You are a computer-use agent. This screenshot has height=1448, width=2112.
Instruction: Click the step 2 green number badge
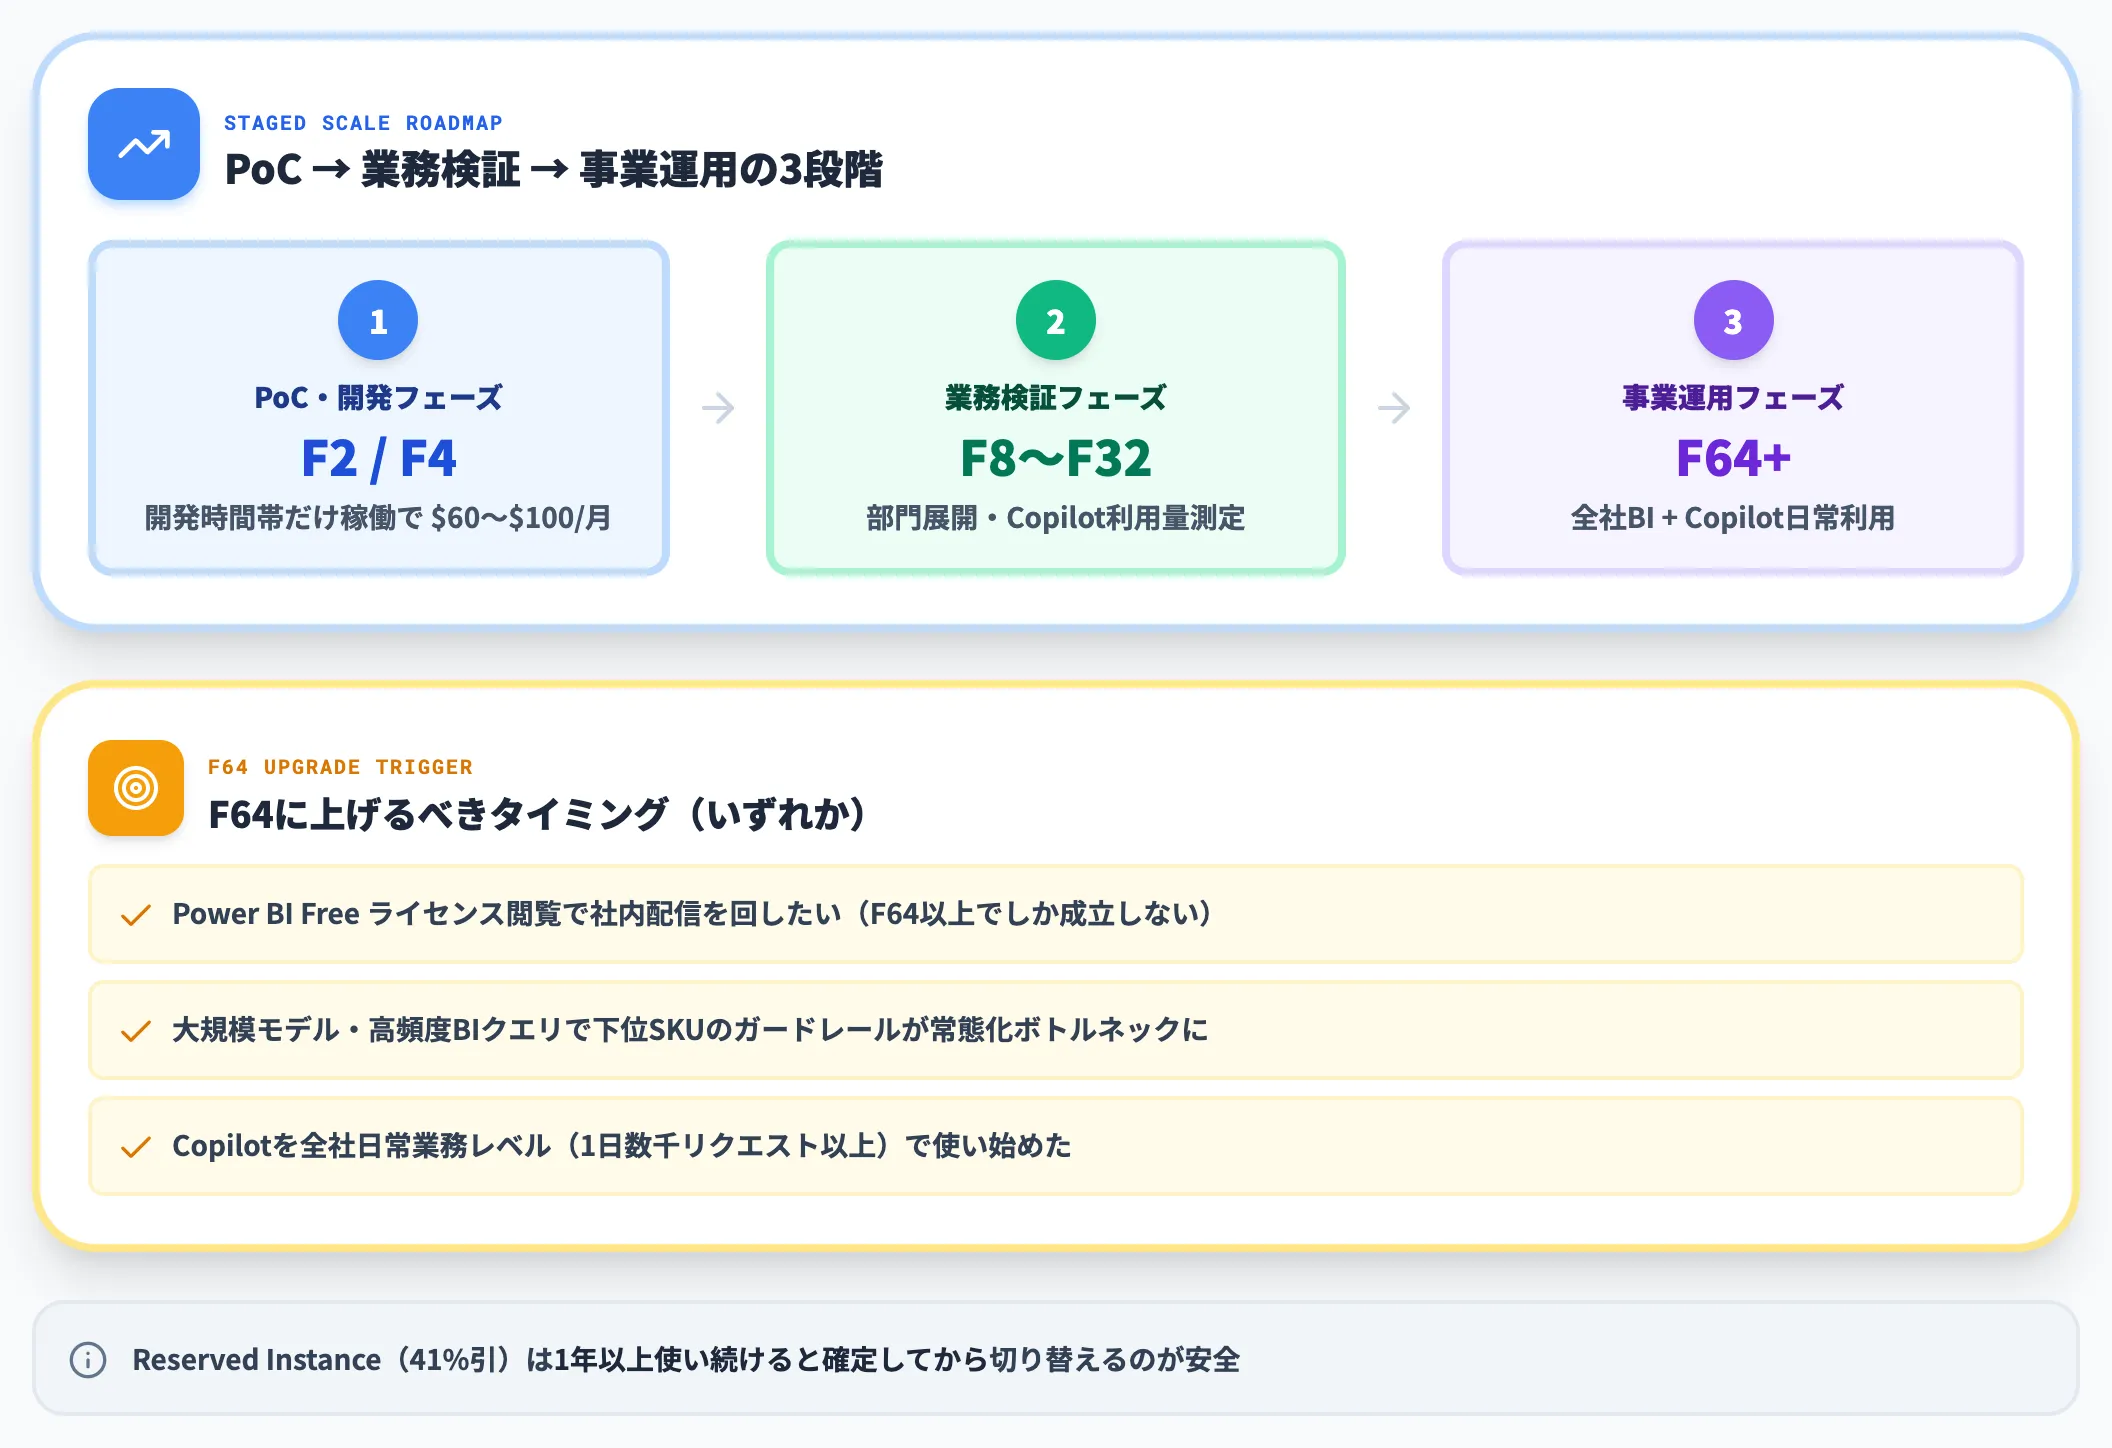(x=1056, y=320)
